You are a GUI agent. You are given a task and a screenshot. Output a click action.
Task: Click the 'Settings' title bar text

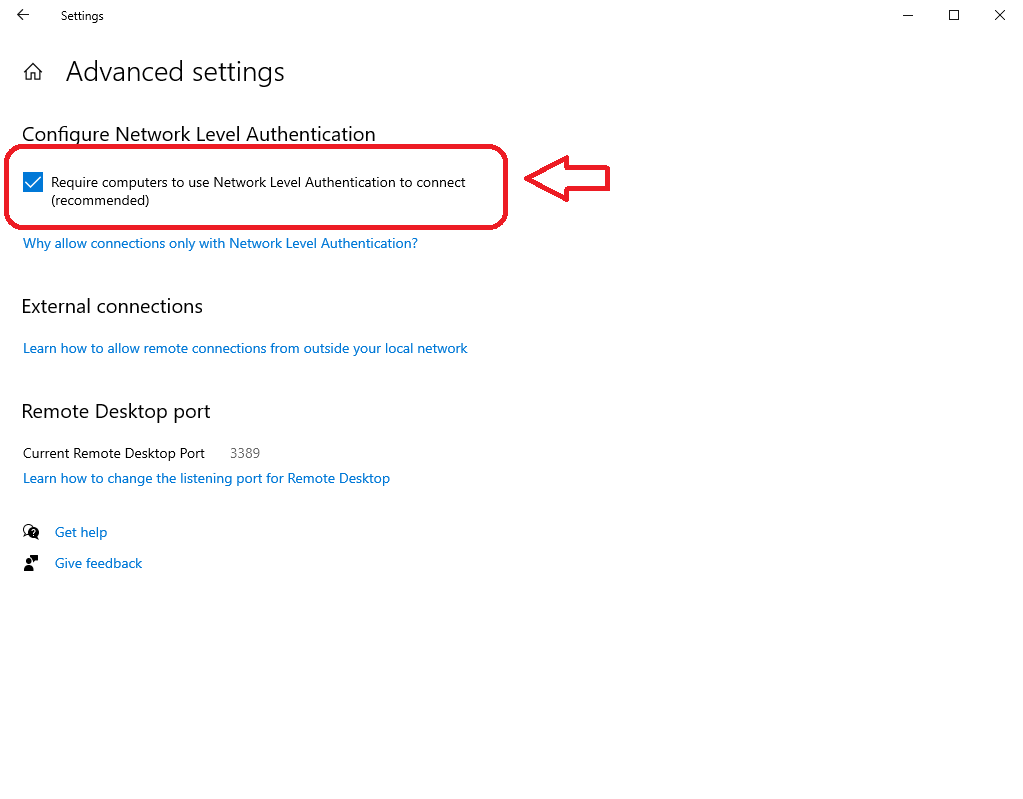click(82, 16)
